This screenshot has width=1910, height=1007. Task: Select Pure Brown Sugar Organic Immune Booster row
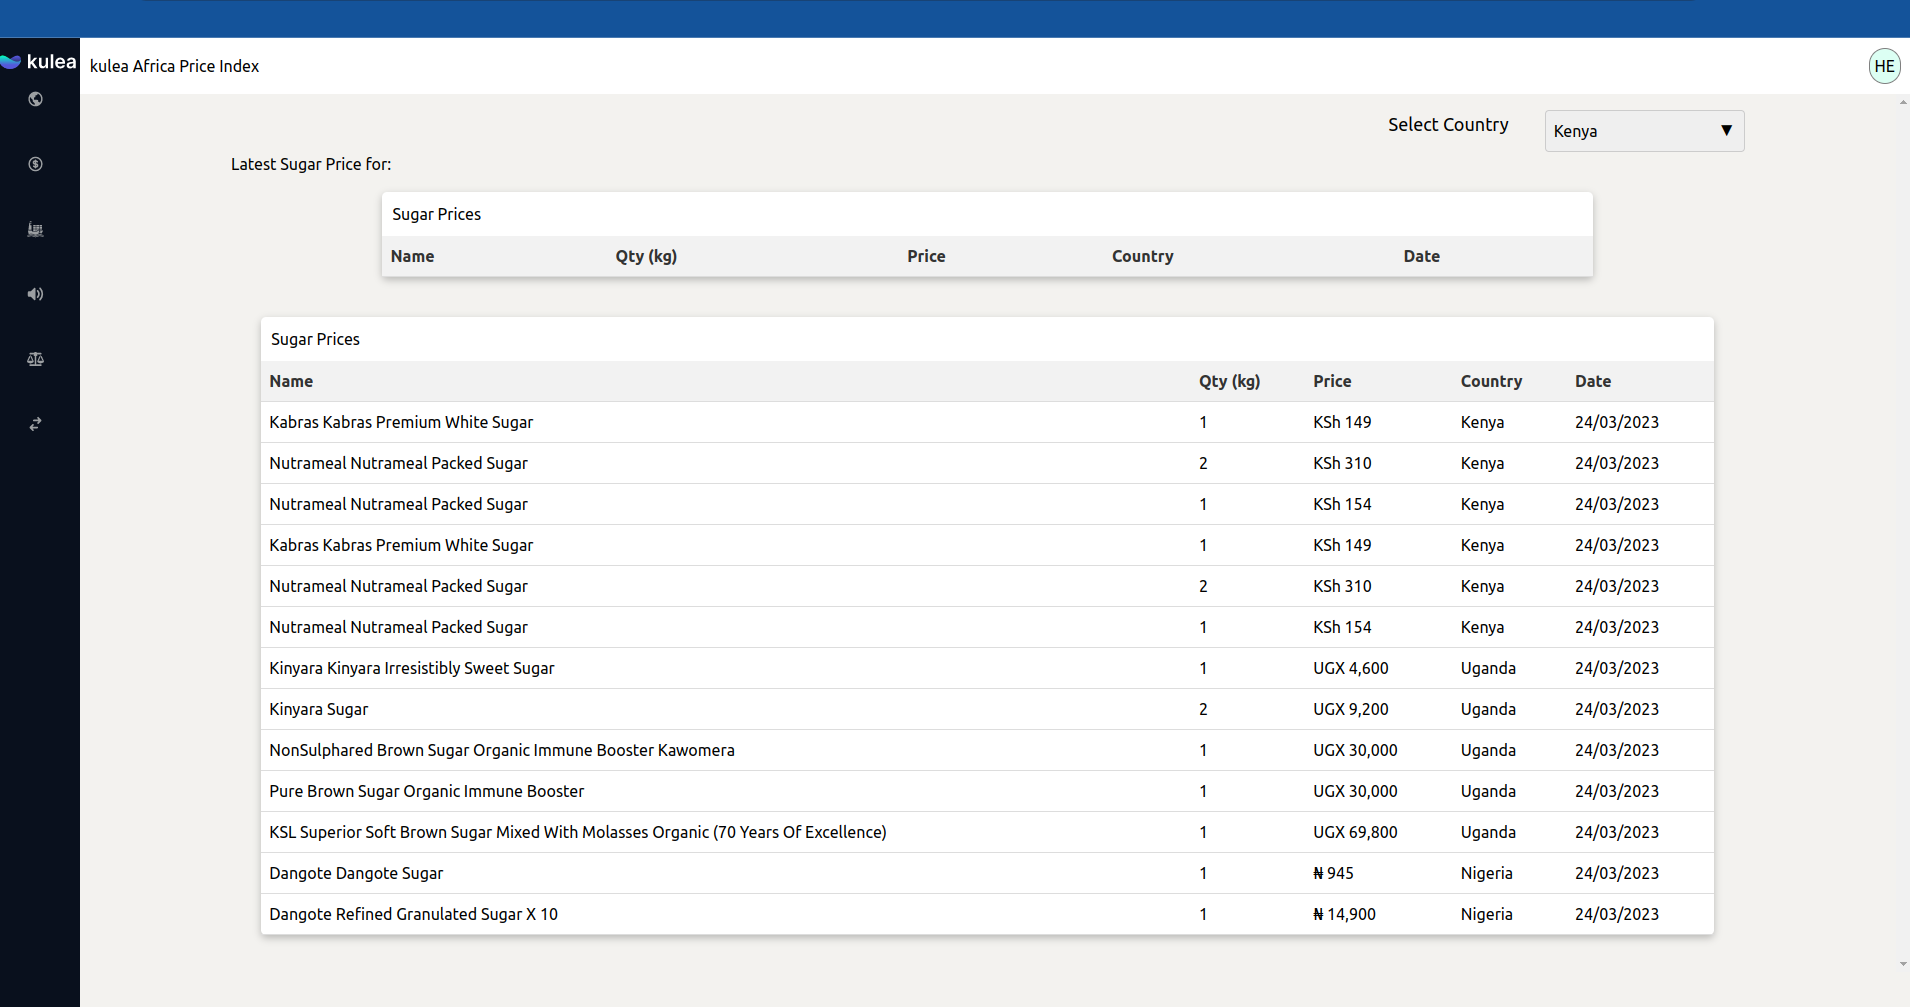coord(987,791)
